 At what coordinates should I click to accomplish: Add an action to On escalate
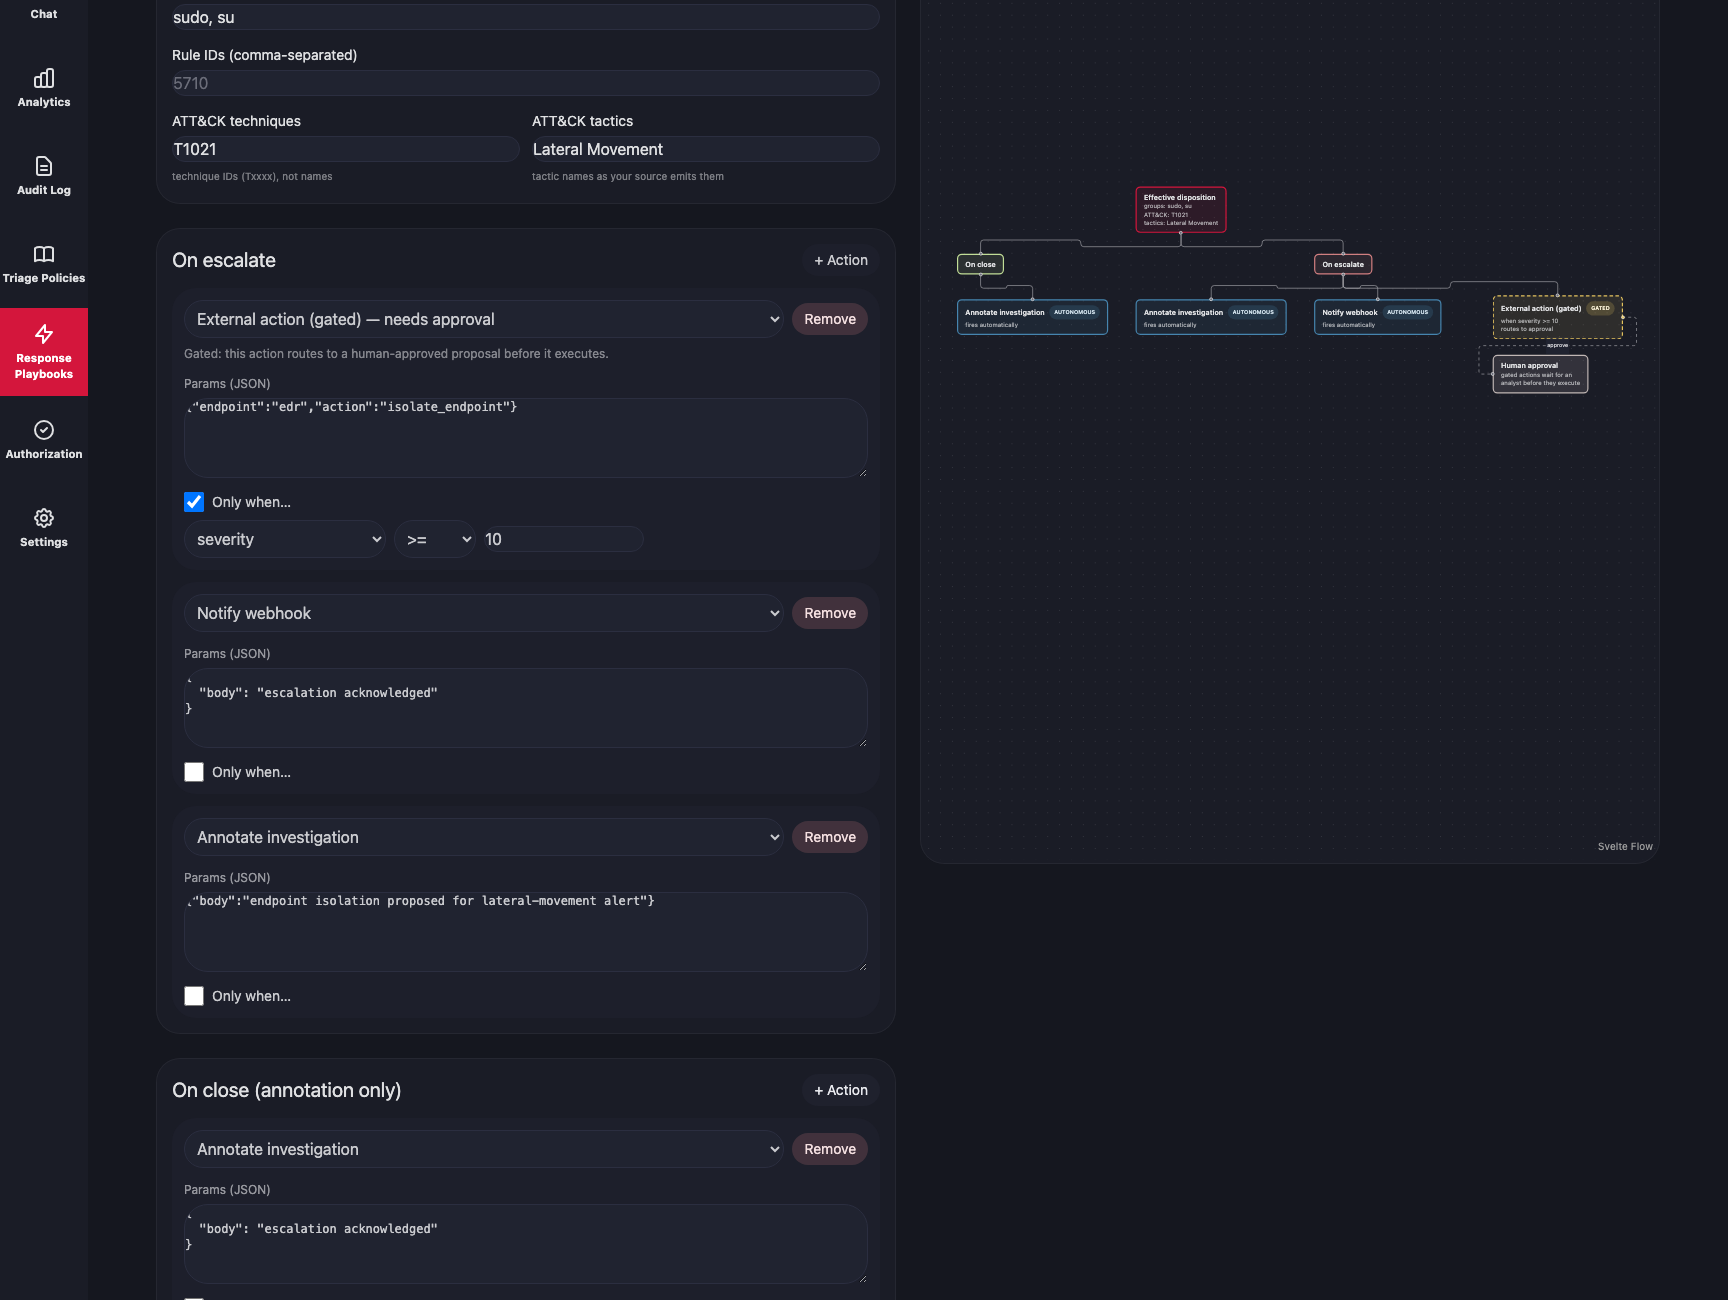tap(841, 260)
